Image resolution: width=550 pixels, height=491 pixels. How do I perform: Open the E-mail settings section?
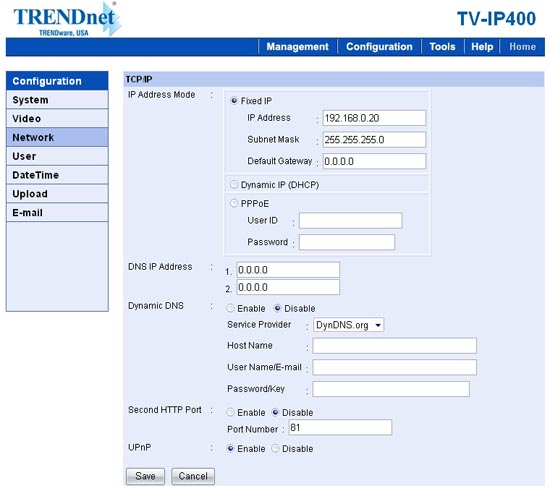(57, 213)
